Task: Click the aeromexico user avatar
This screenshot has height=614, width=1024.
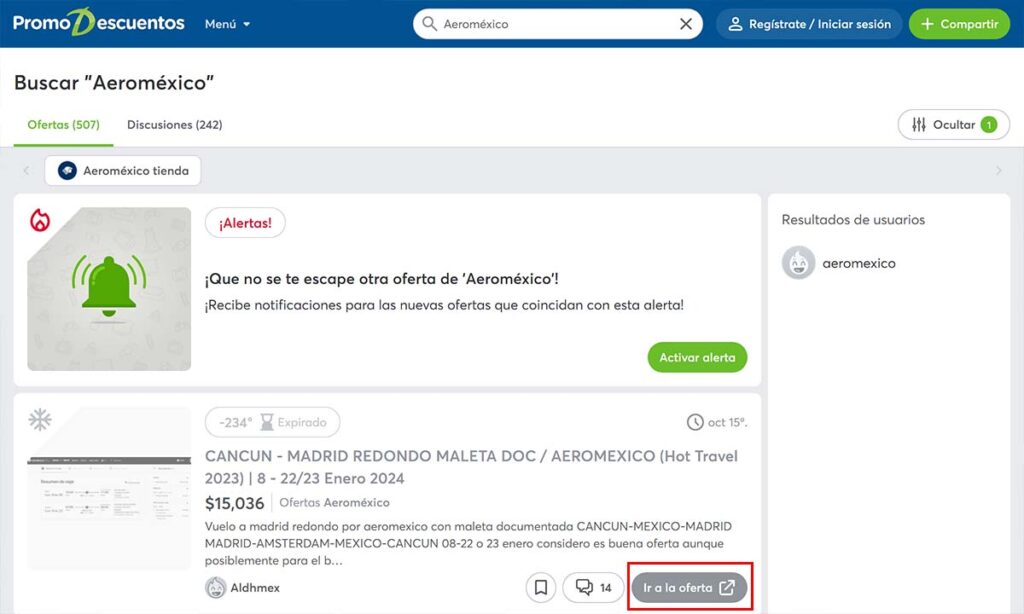Action: (798, 263)
